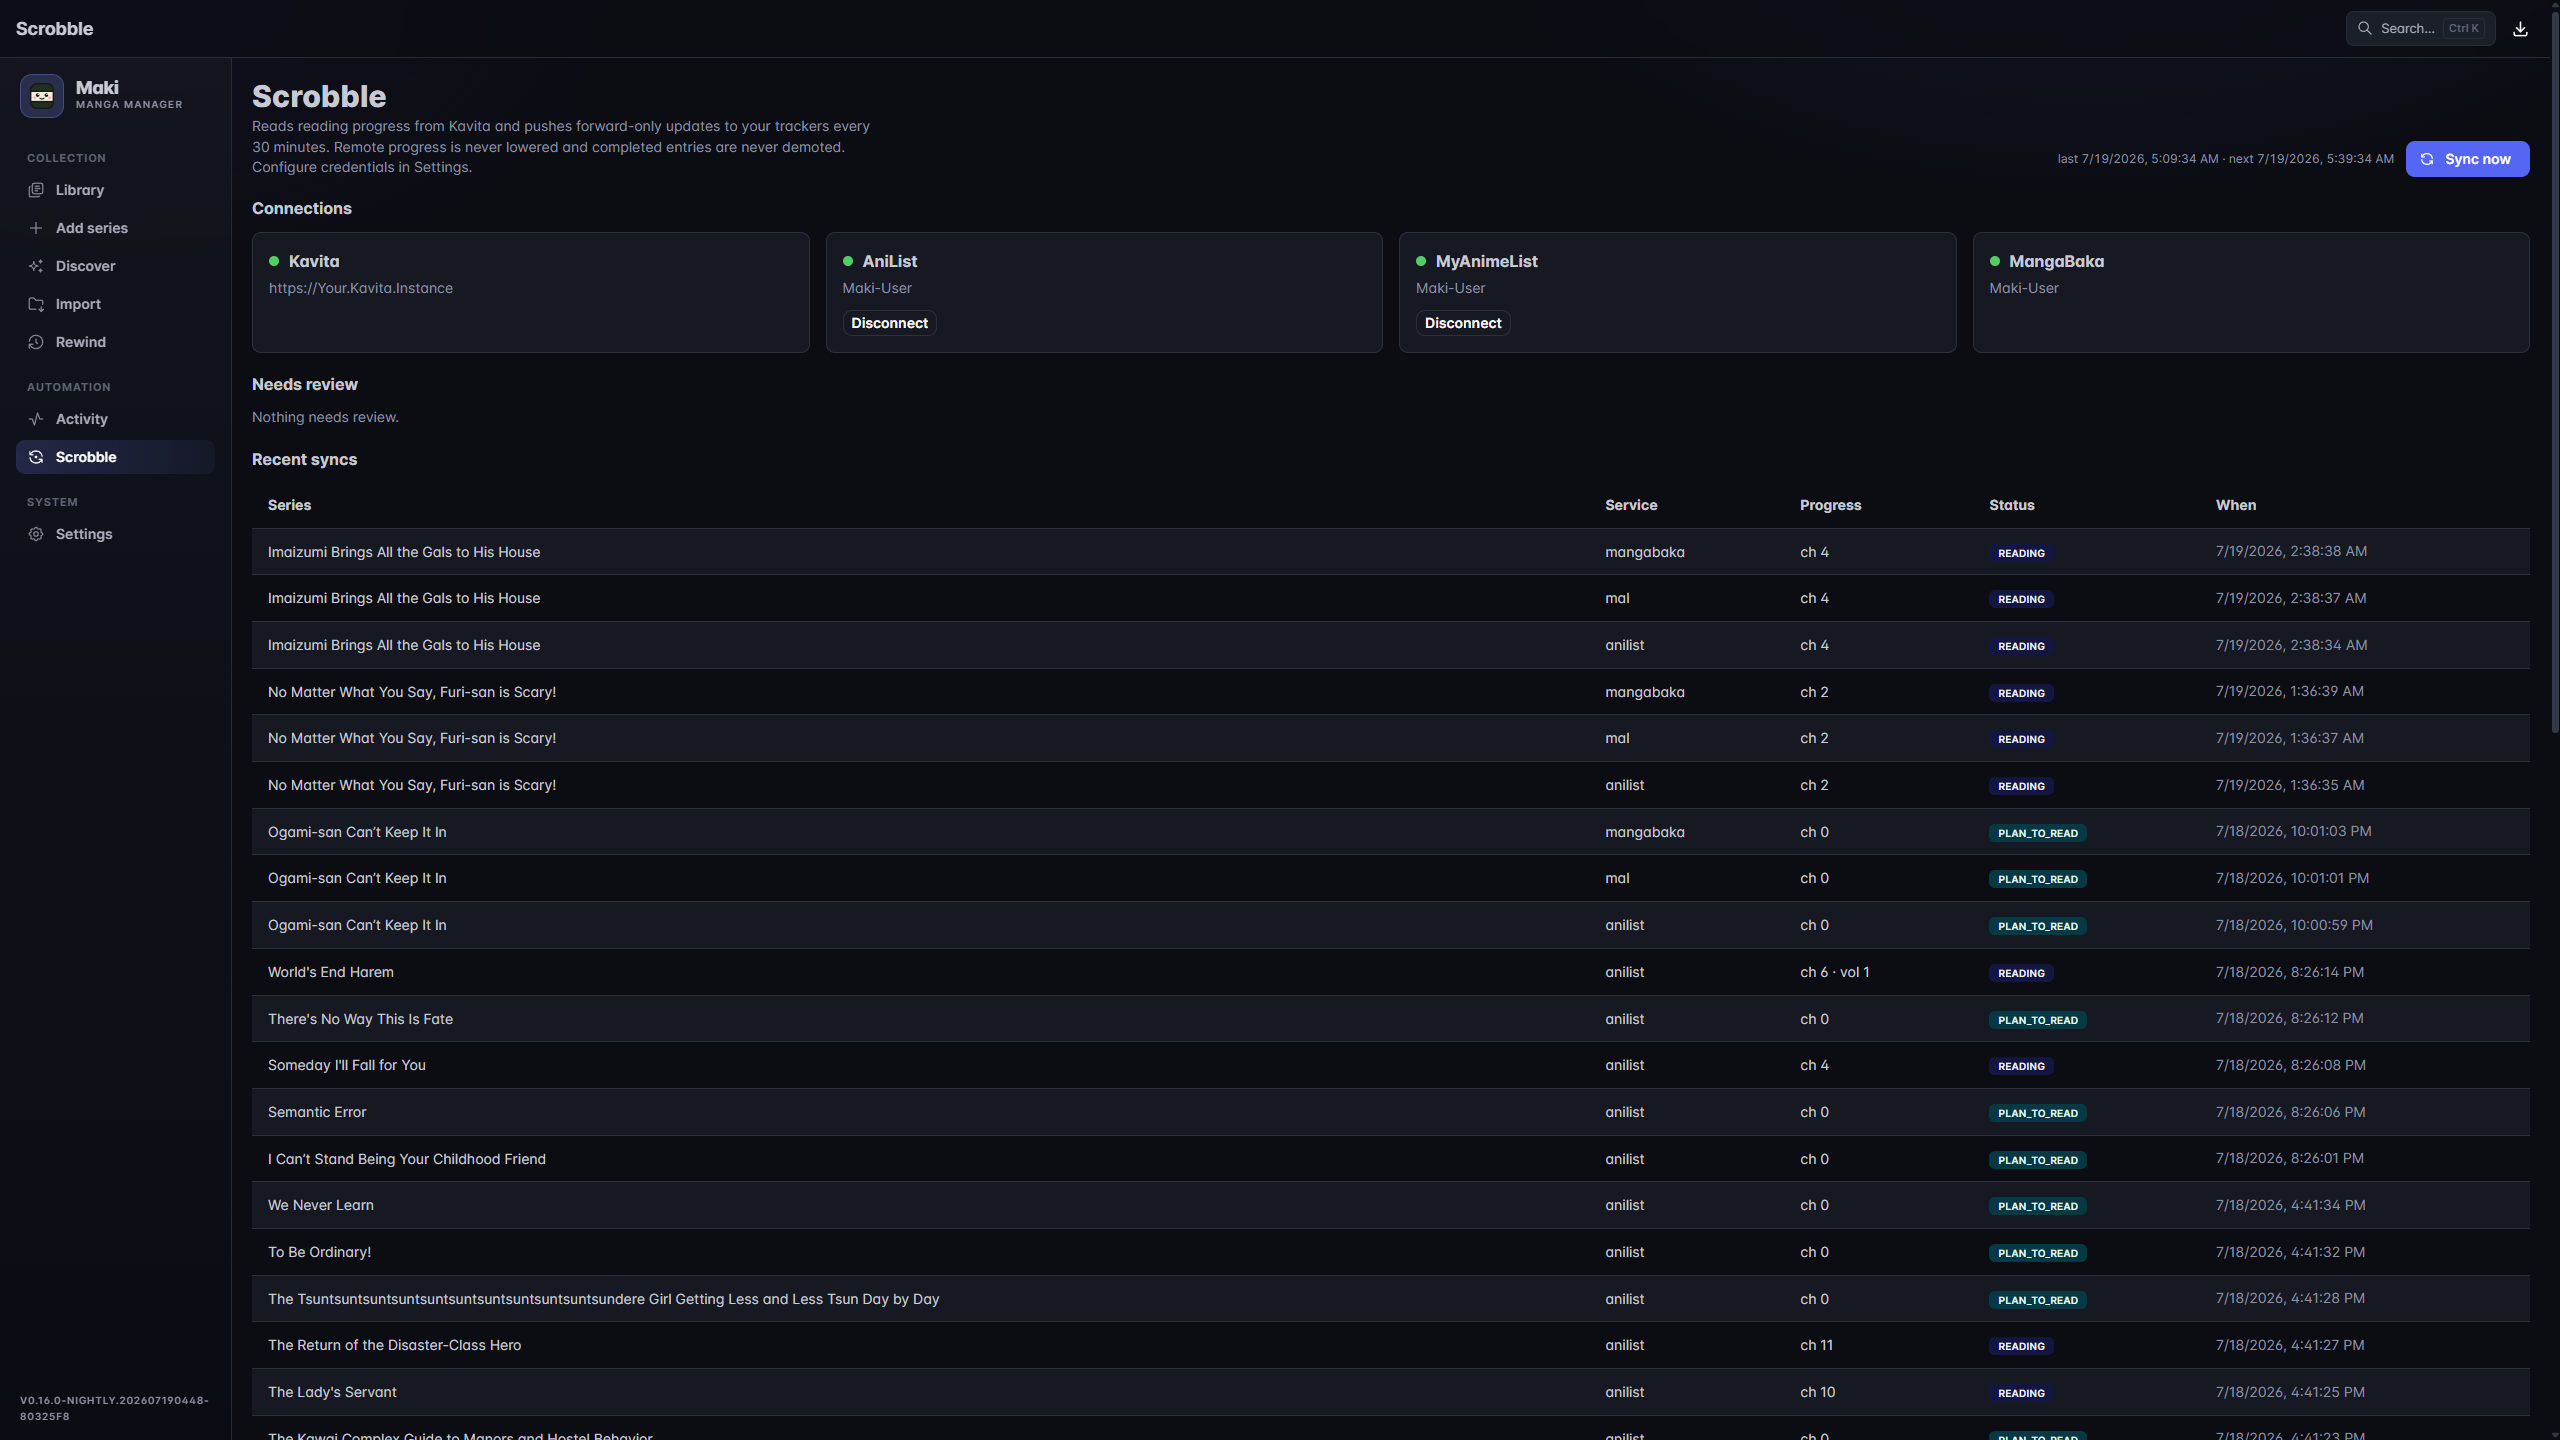Open the Add series page

[x=115, y=228]
